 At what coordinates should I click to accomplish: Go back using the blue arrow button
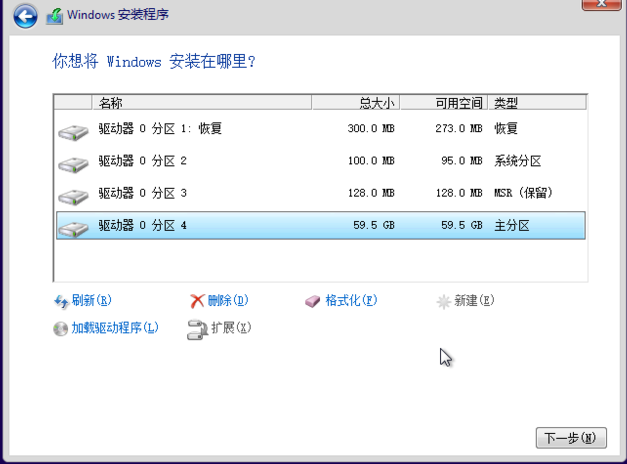[x=25, y=16]
